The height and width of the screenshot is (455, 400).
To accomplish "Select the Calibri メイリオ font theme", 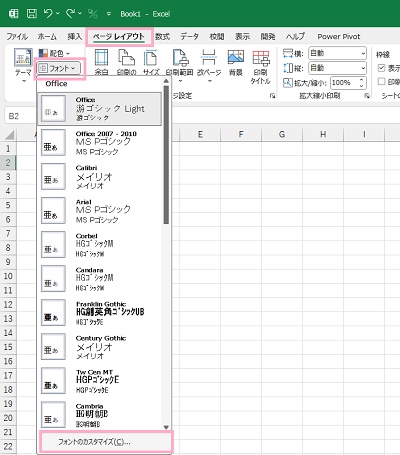I will click(100, 177).
